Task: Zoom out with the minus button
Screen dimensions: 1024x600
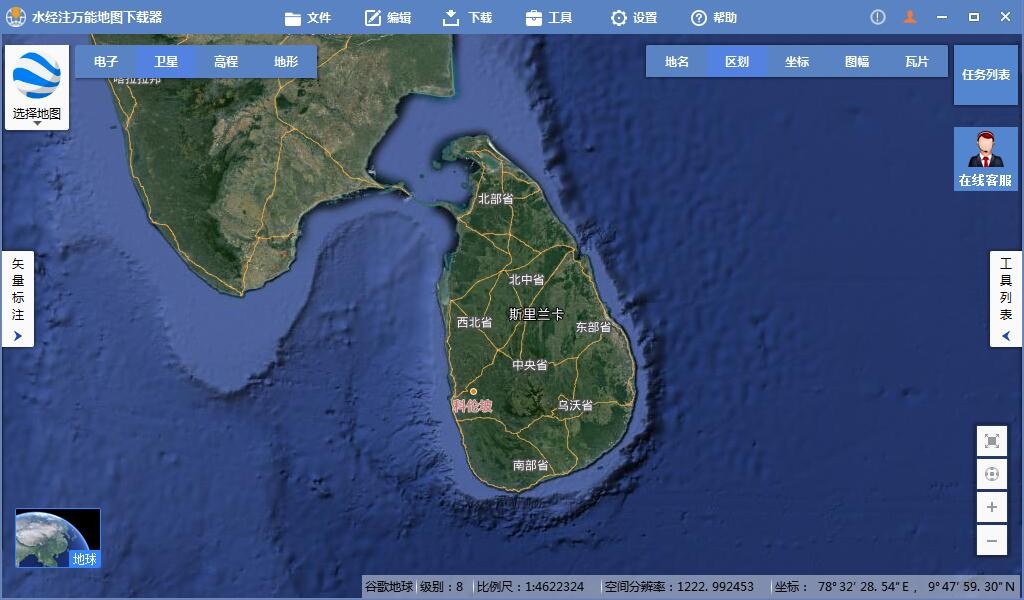Action: point(991,540)
